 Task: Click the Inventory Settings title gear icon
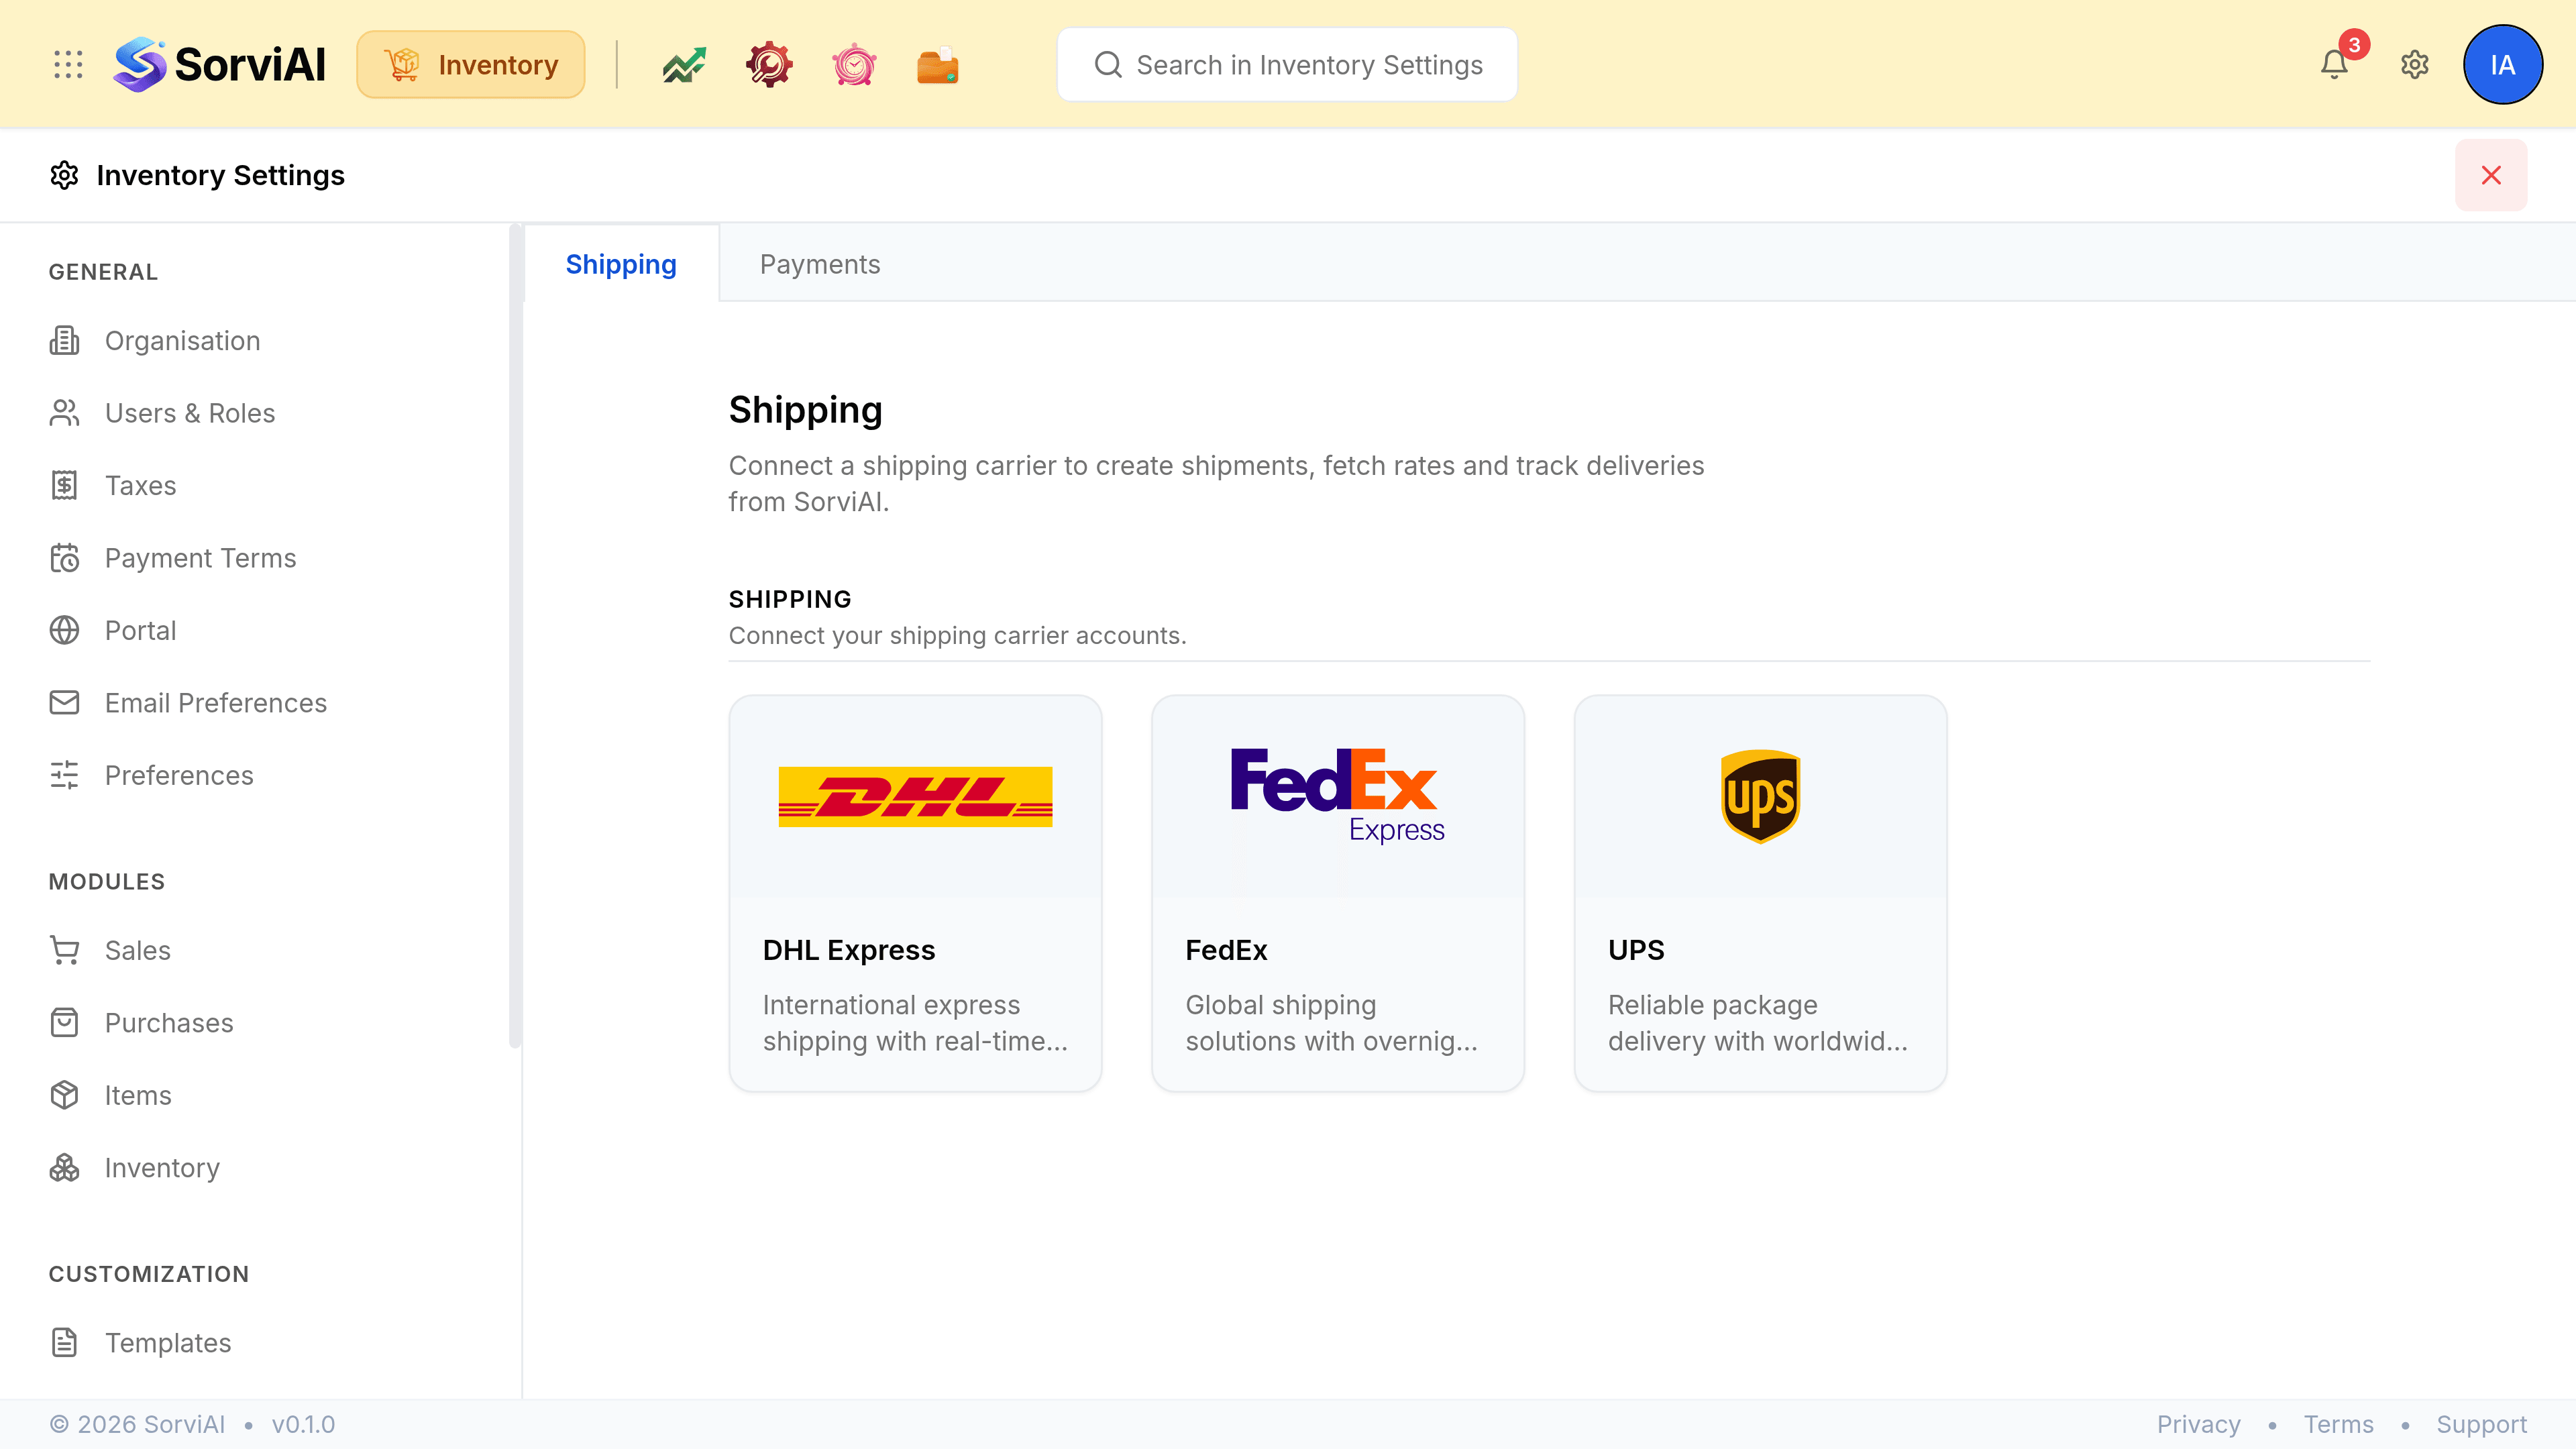coord(64,175)
